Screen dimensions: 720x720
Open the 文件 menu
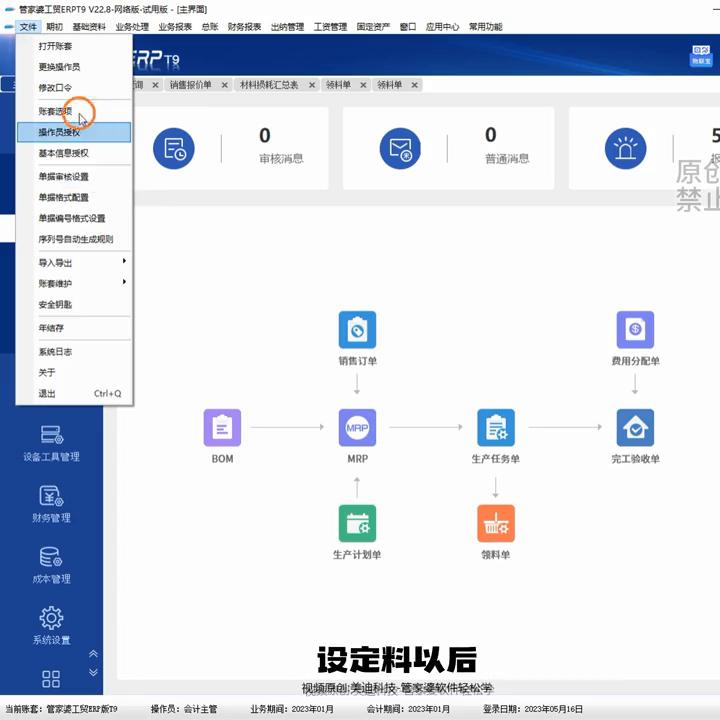click(28, 27)
